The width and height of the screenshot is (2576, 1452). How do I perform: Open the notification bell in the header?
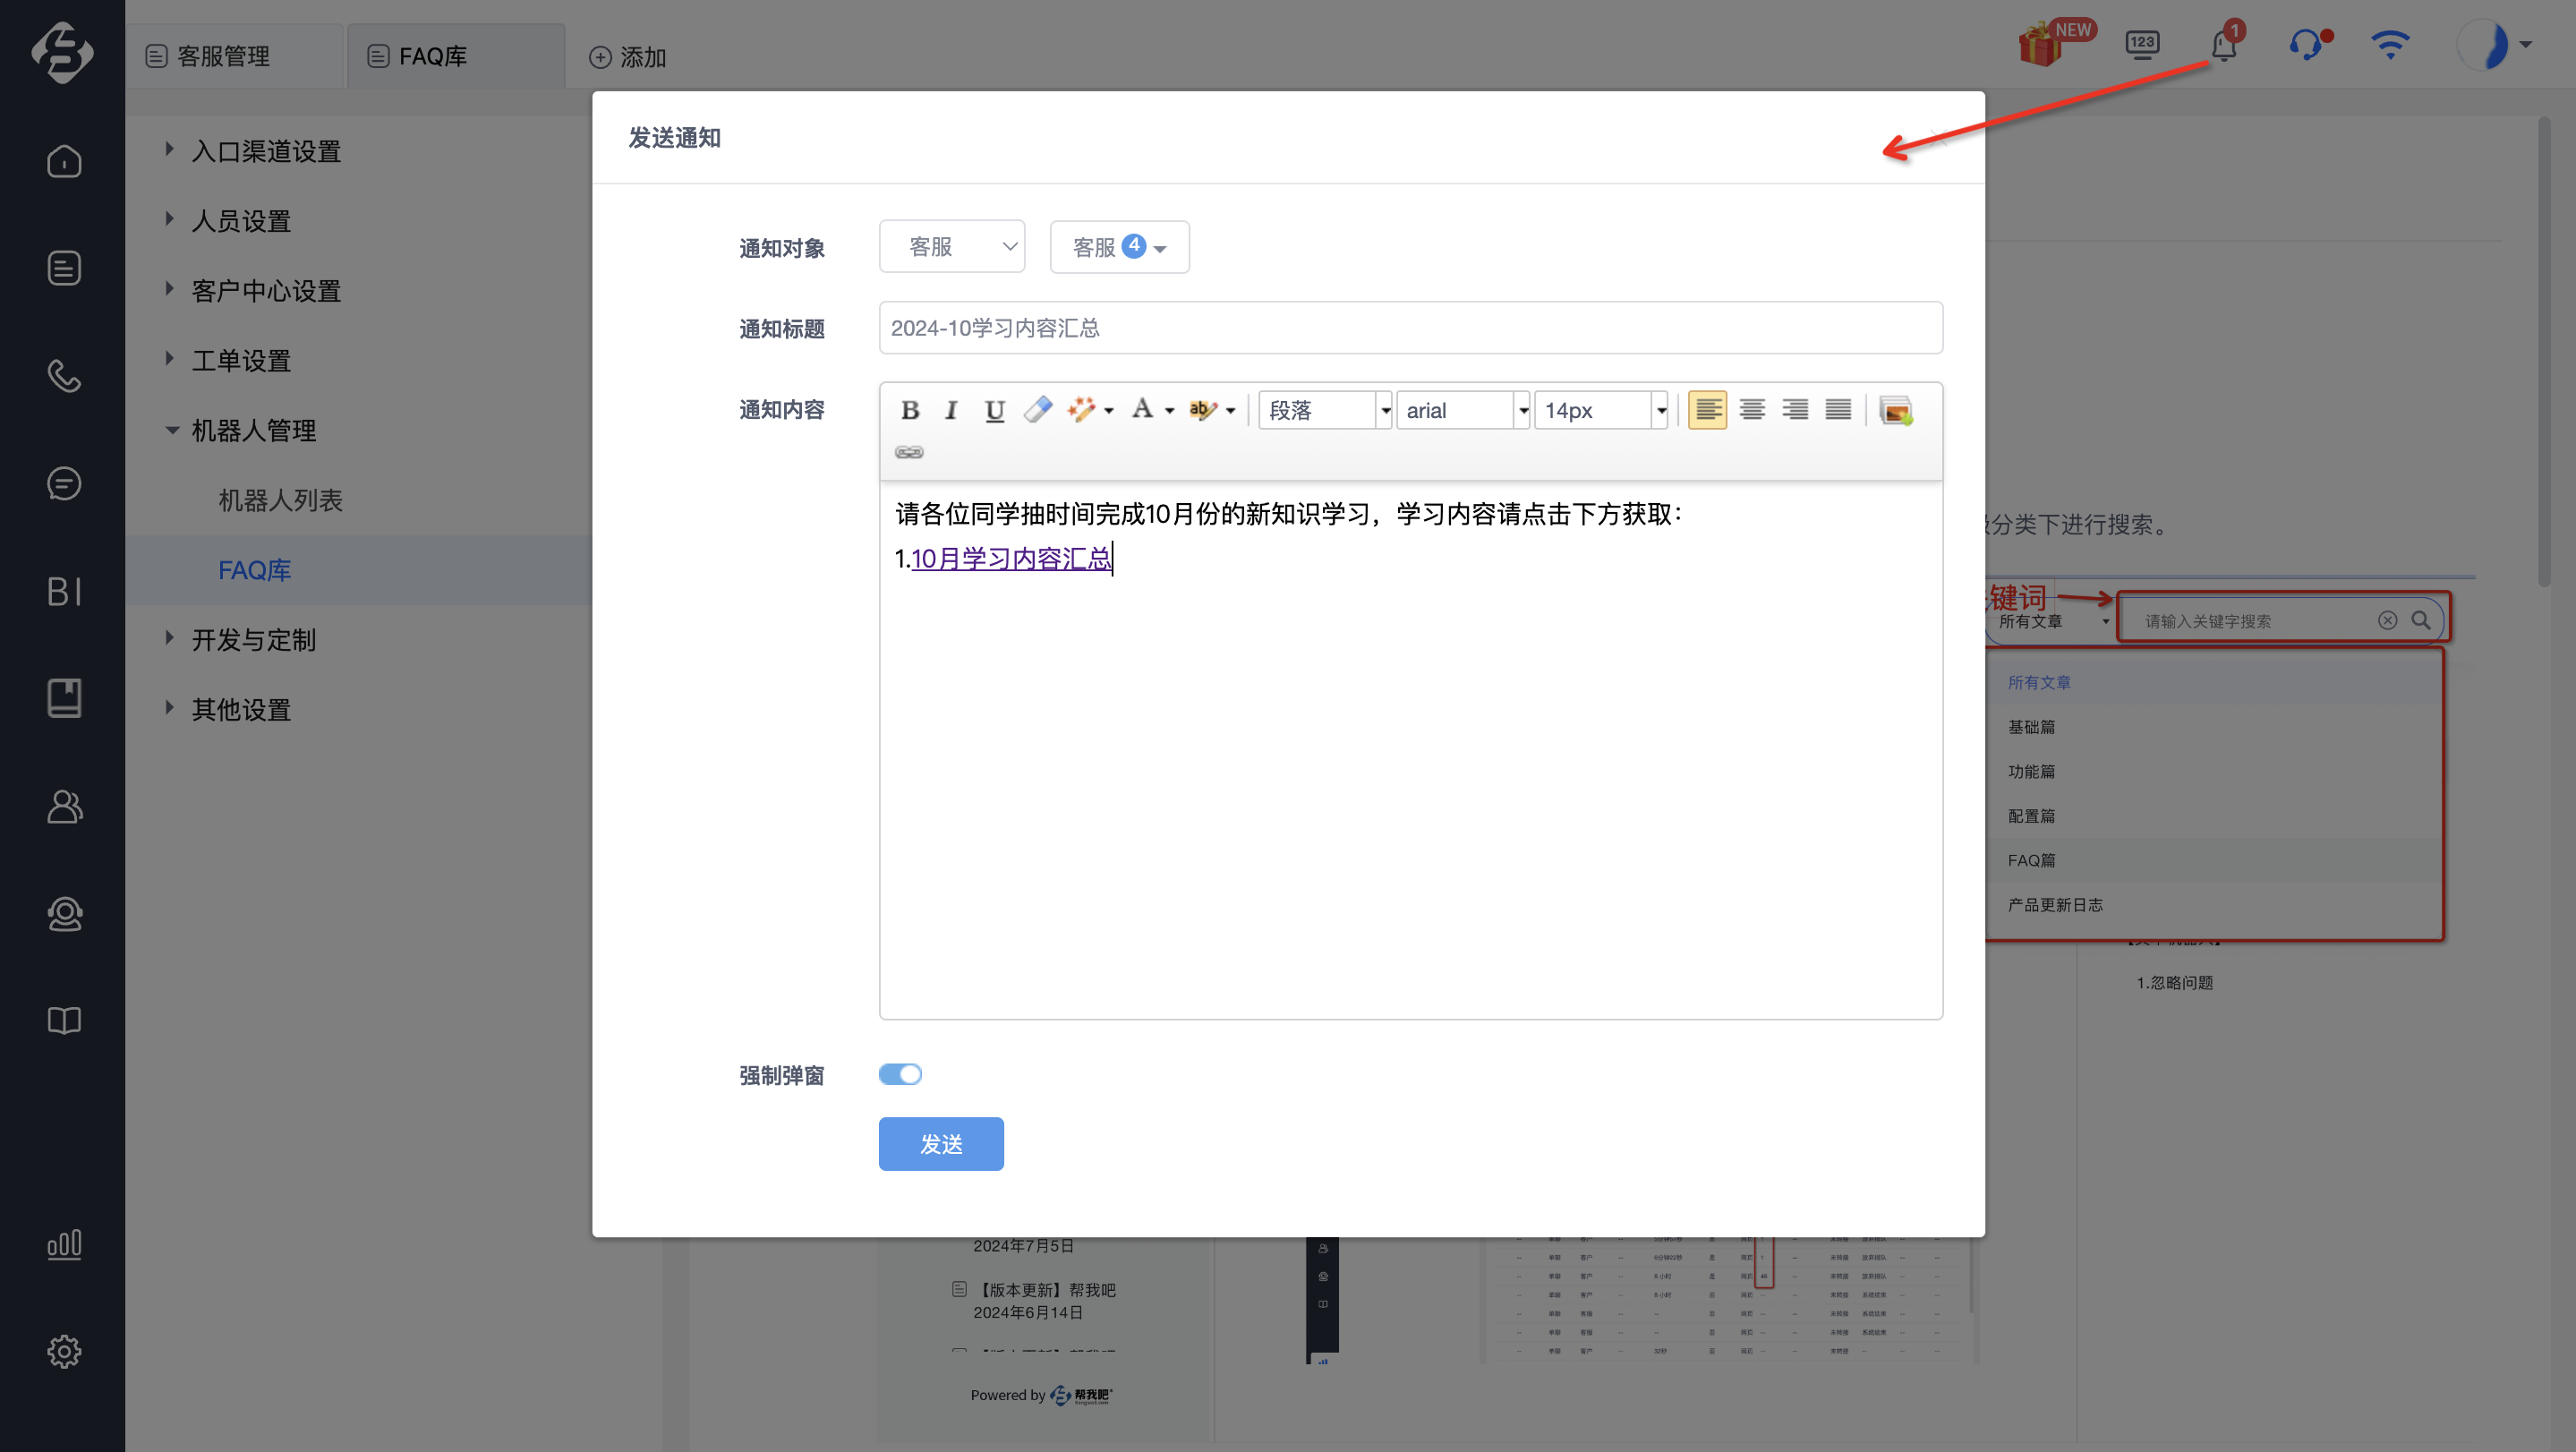[x=2224, y=45]
